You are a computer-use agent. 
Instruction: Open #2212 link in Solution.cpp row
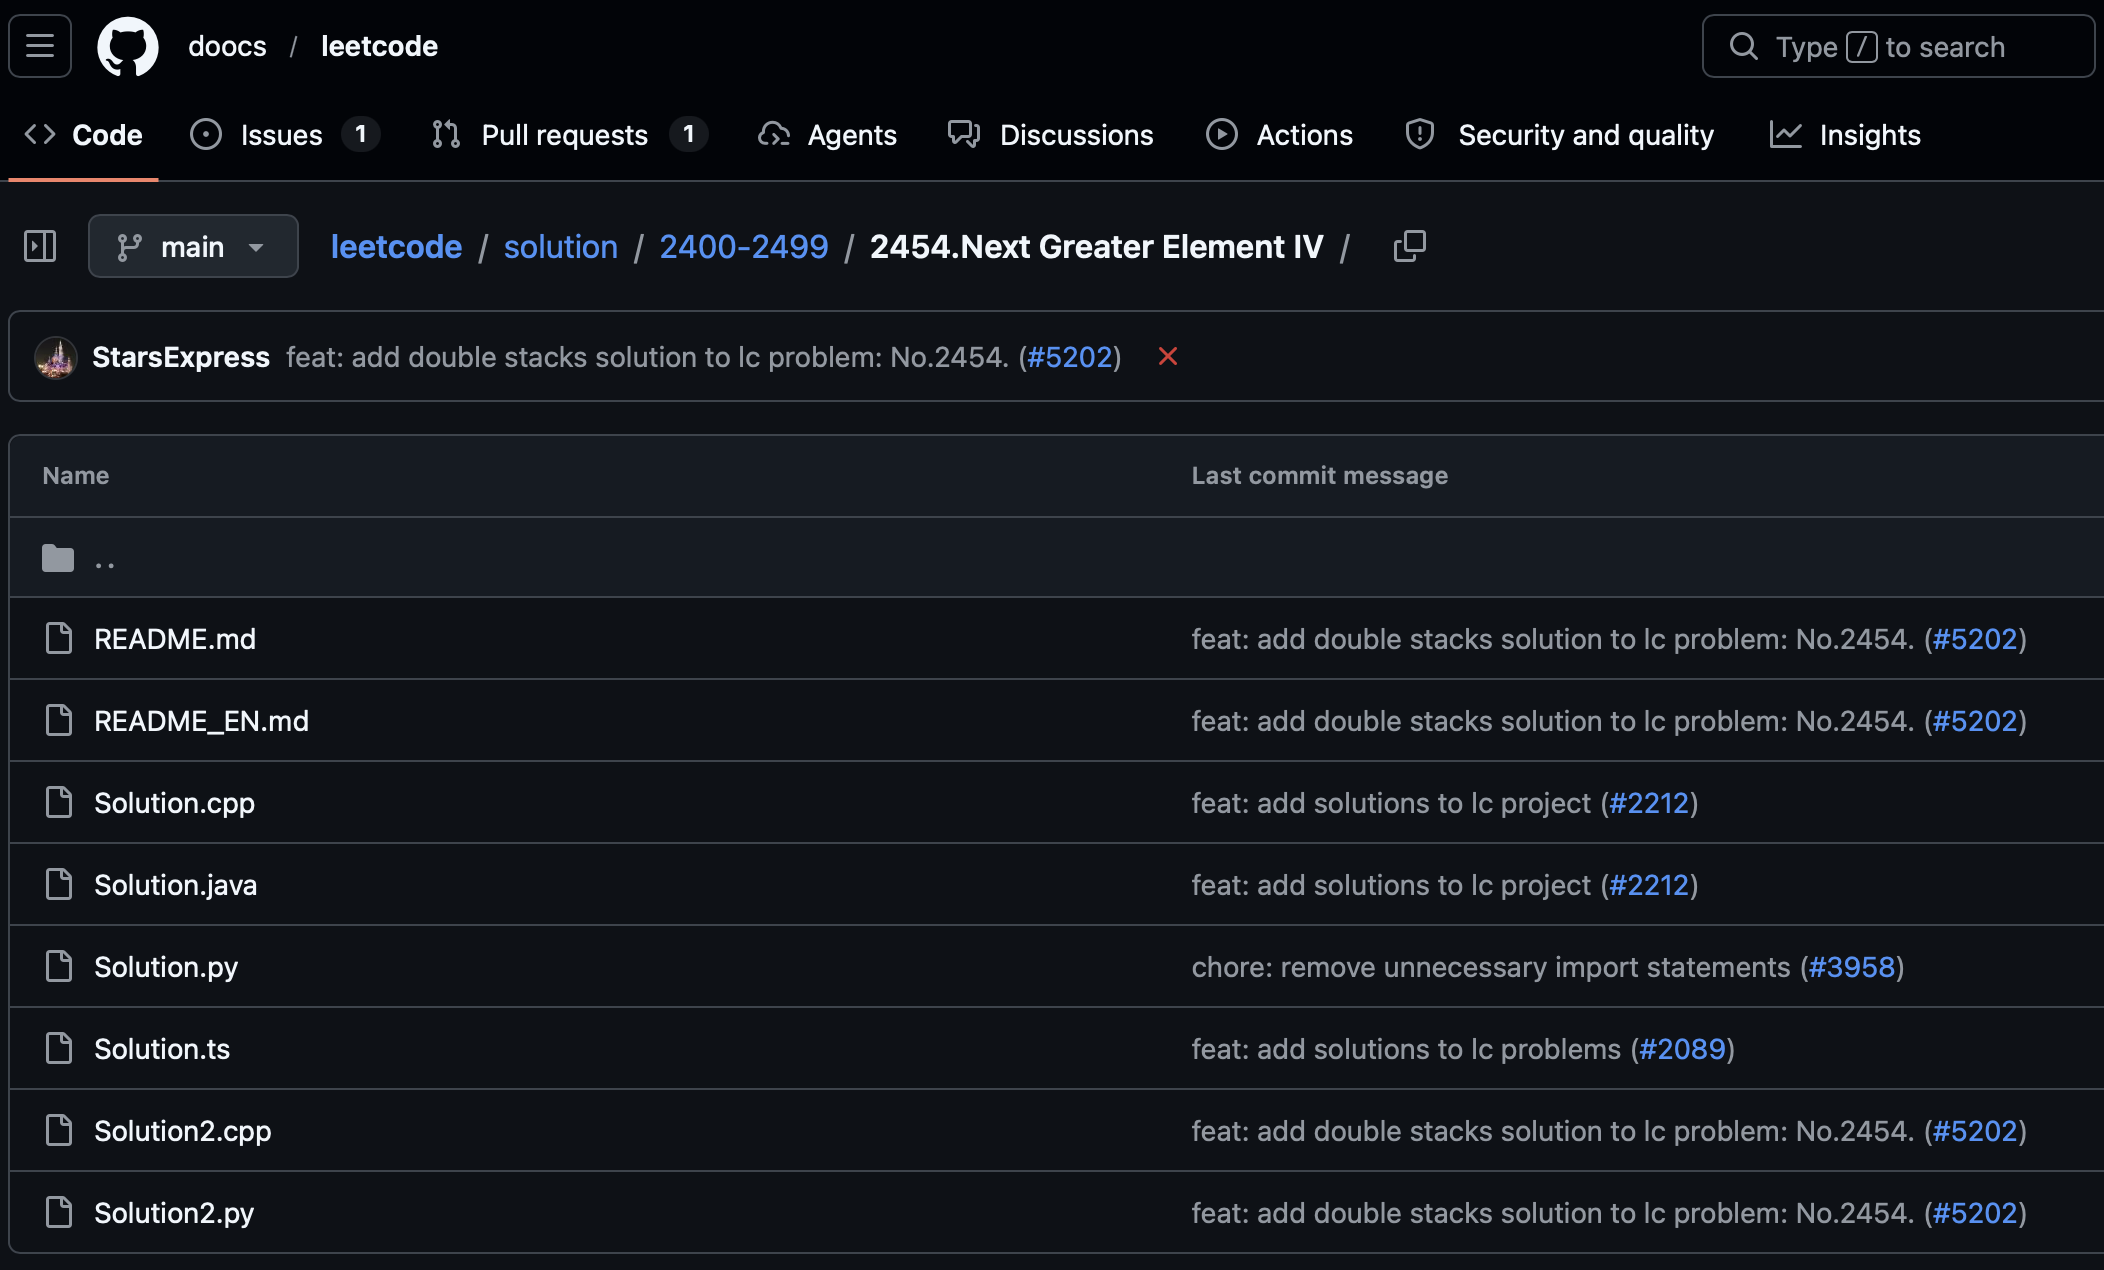(1649, 803)
